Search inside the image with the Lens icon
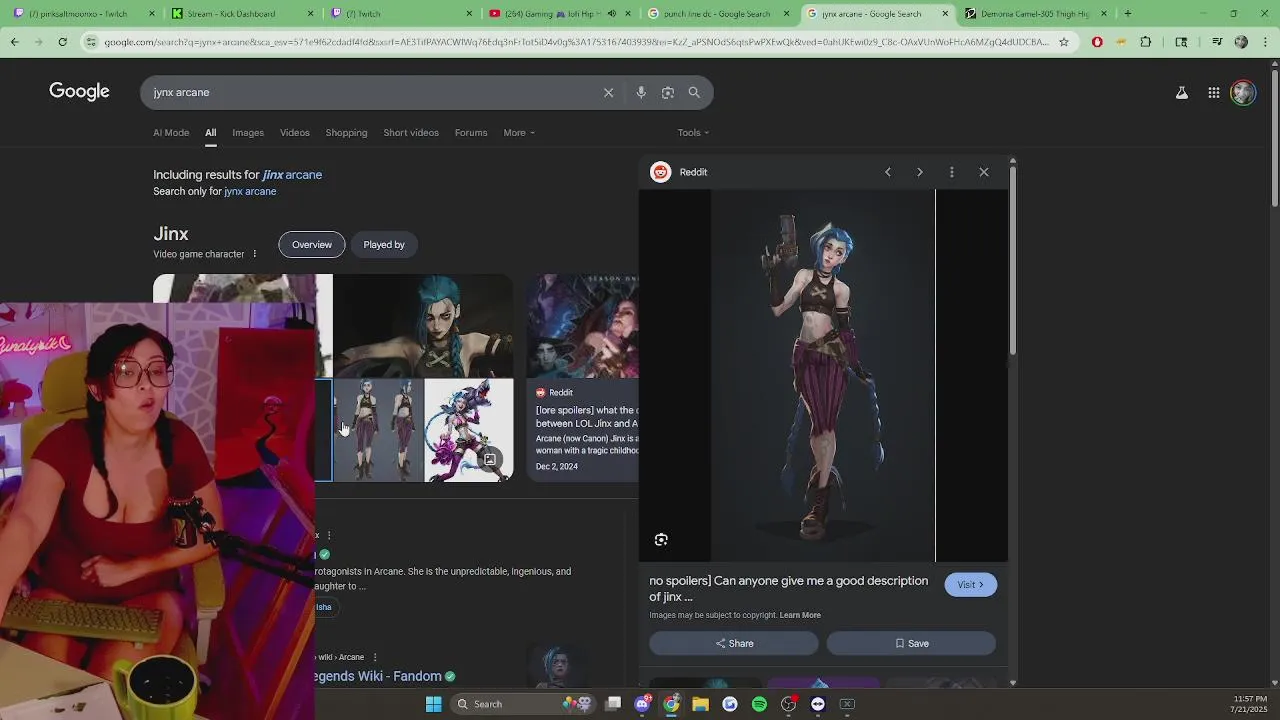 click(x=661, y=540)
